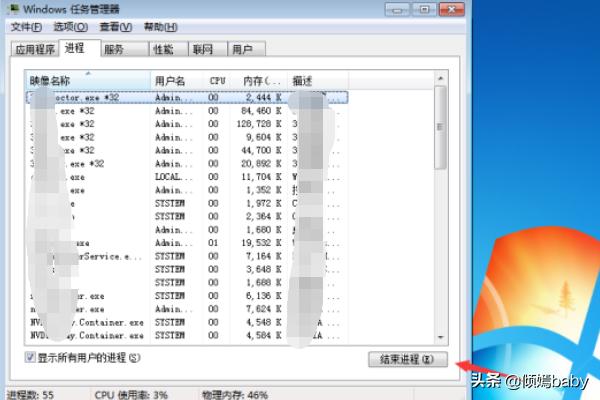The image size is (600, 400).
Task: Select the process using 84,460 K memory
Action: (187, 111)
